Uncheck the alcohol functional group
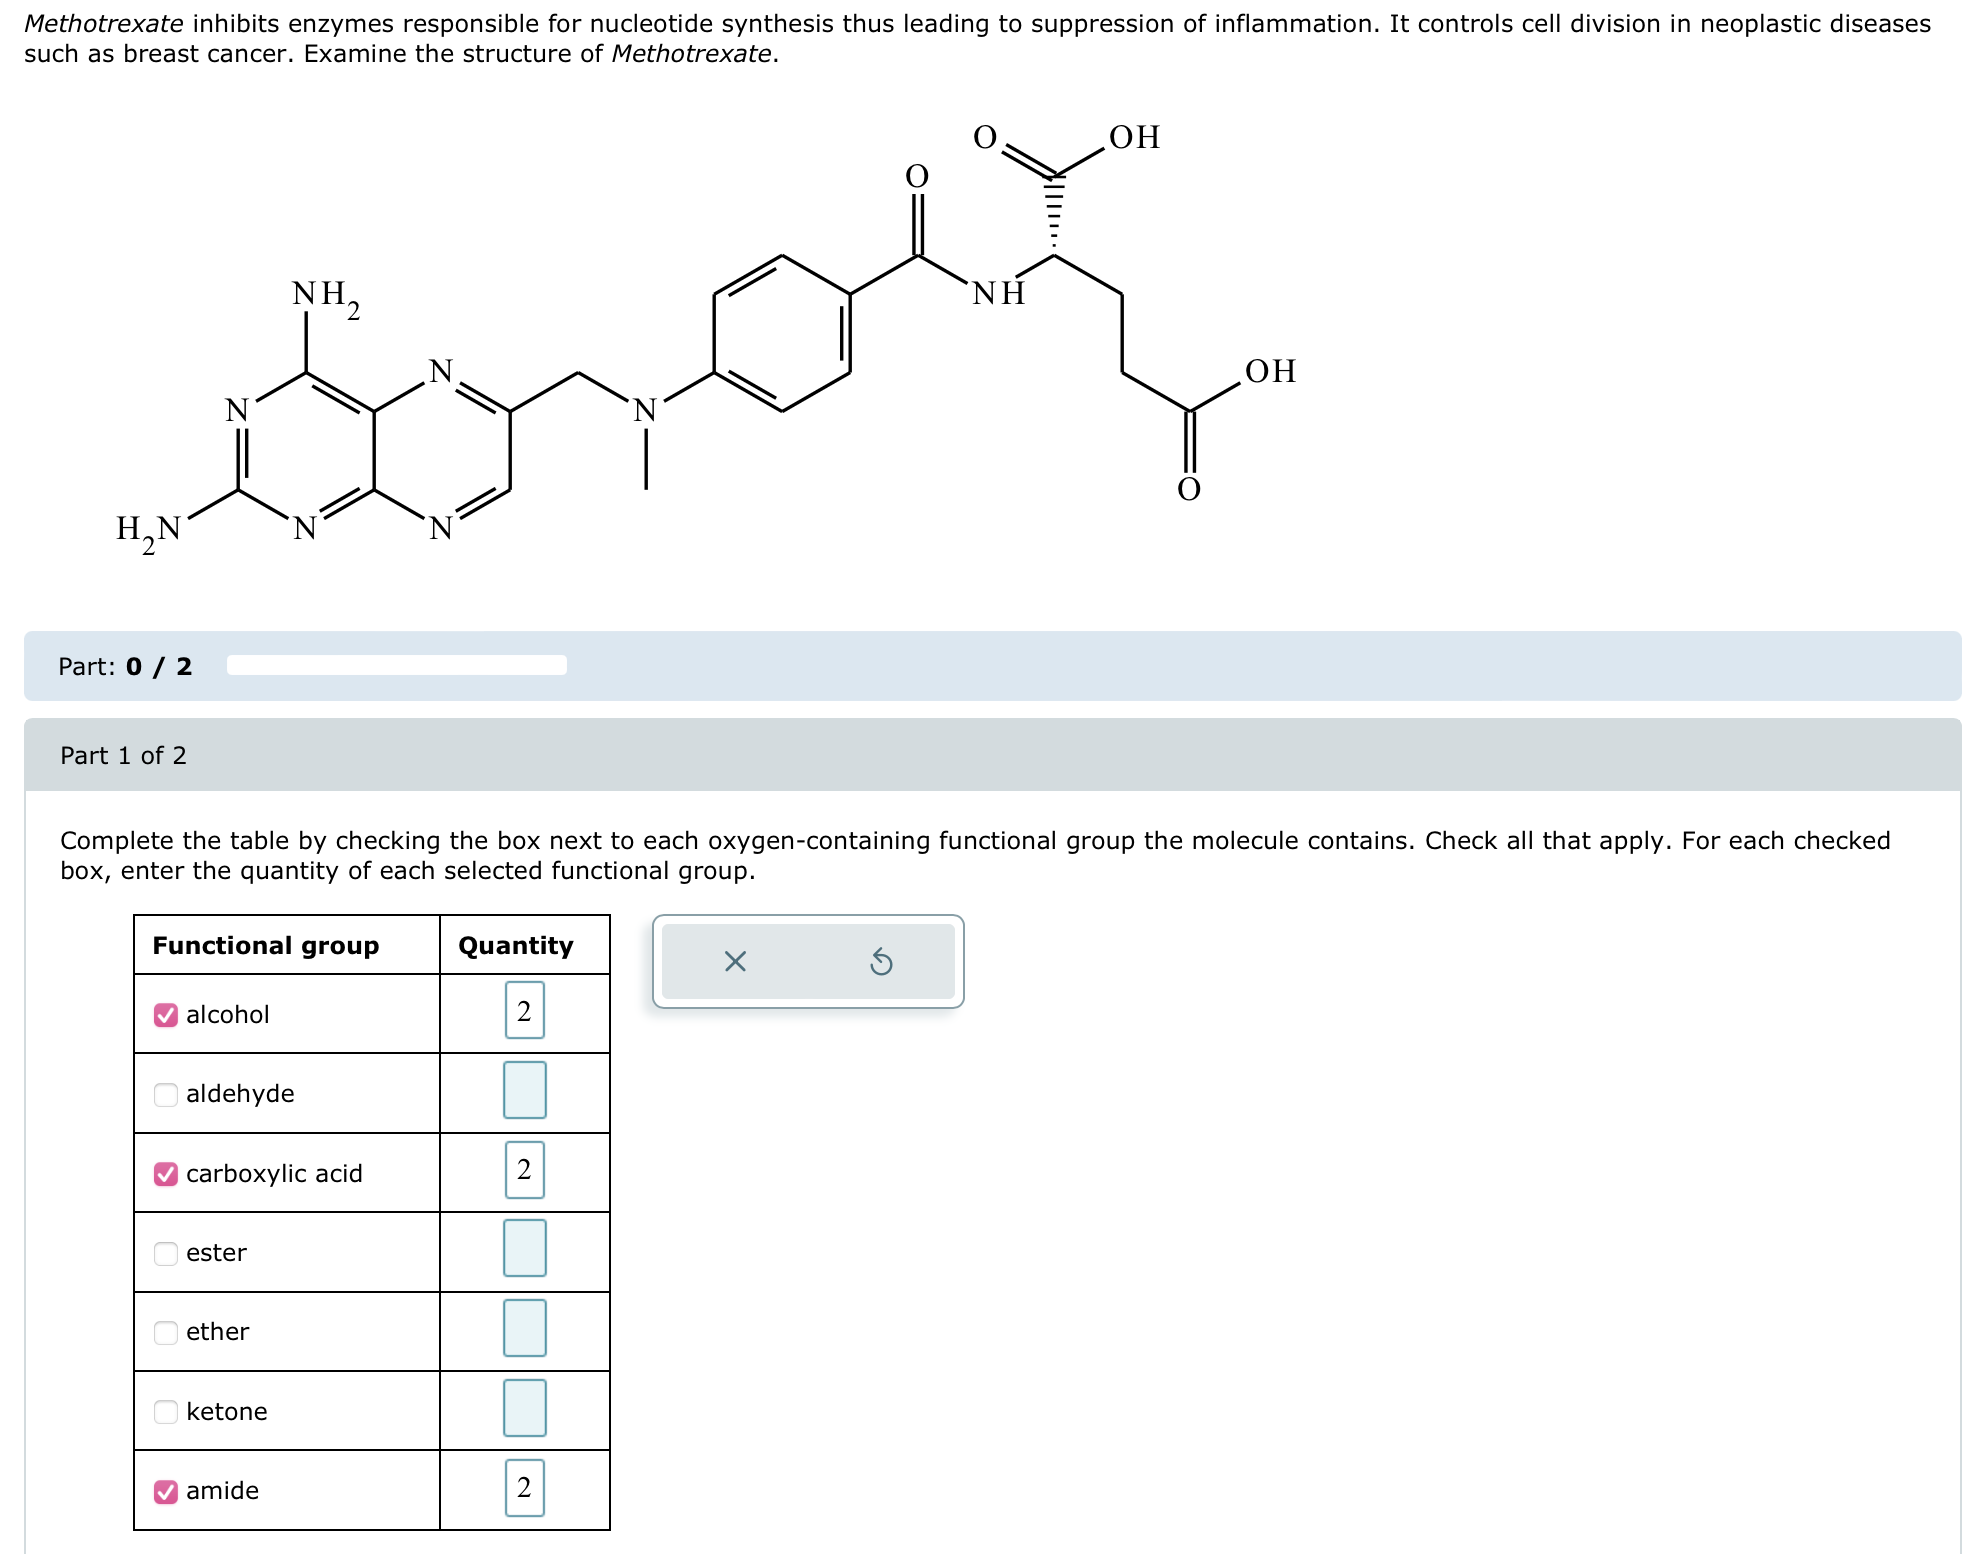This screenshot has height=1554, width=1976. (165, 1014)
